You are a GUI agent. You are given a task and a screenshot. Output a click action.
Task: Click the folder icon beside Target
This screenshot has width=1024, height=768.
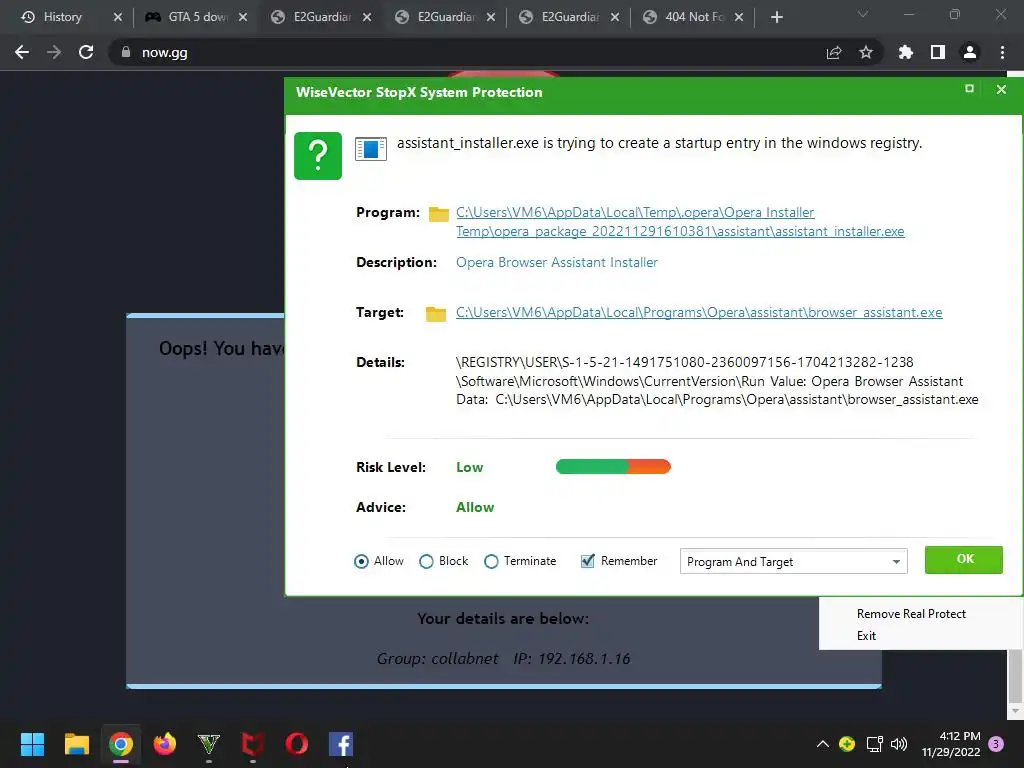pos(436,314)
